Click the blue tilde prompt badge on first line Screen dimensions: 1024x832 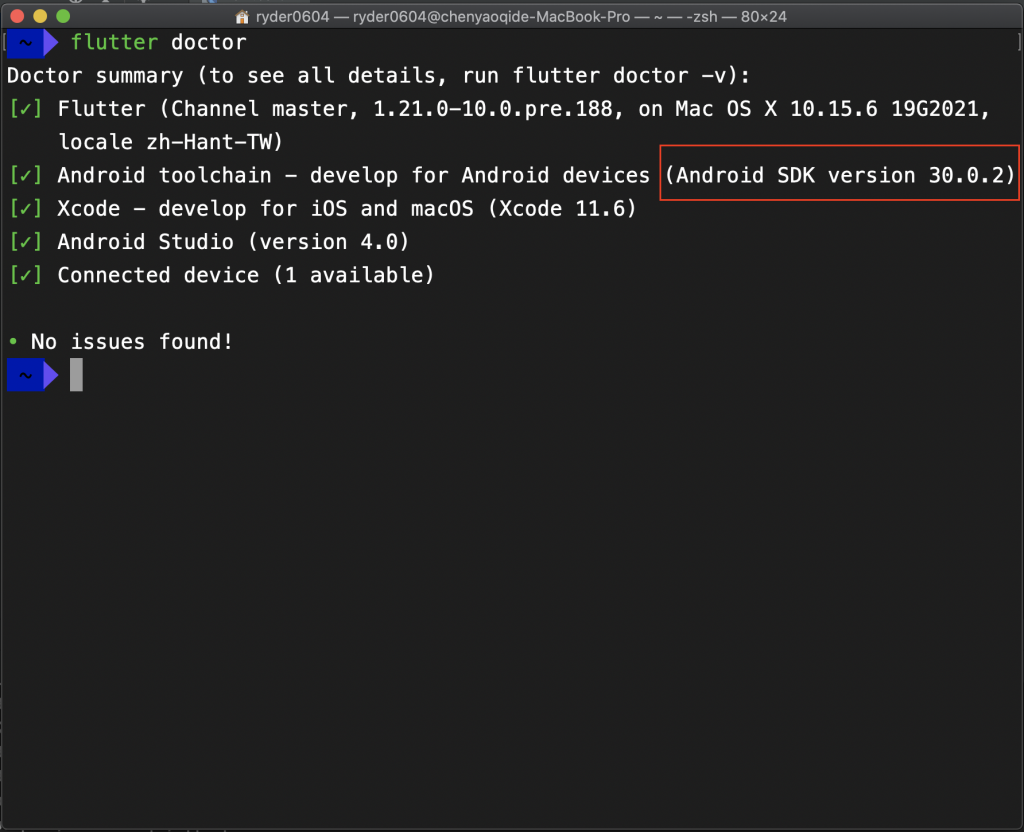(25, 43)
